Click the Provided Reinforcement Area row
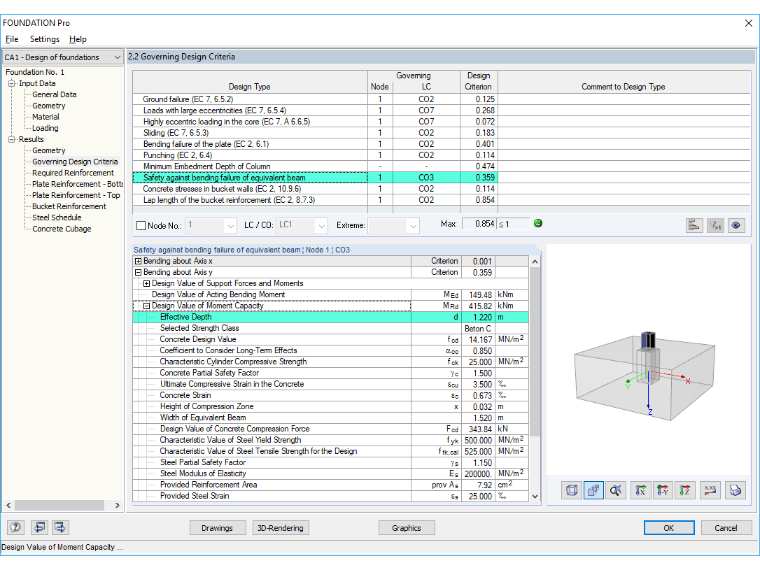Viewport: 760px width, 570px height. point(331,485)
